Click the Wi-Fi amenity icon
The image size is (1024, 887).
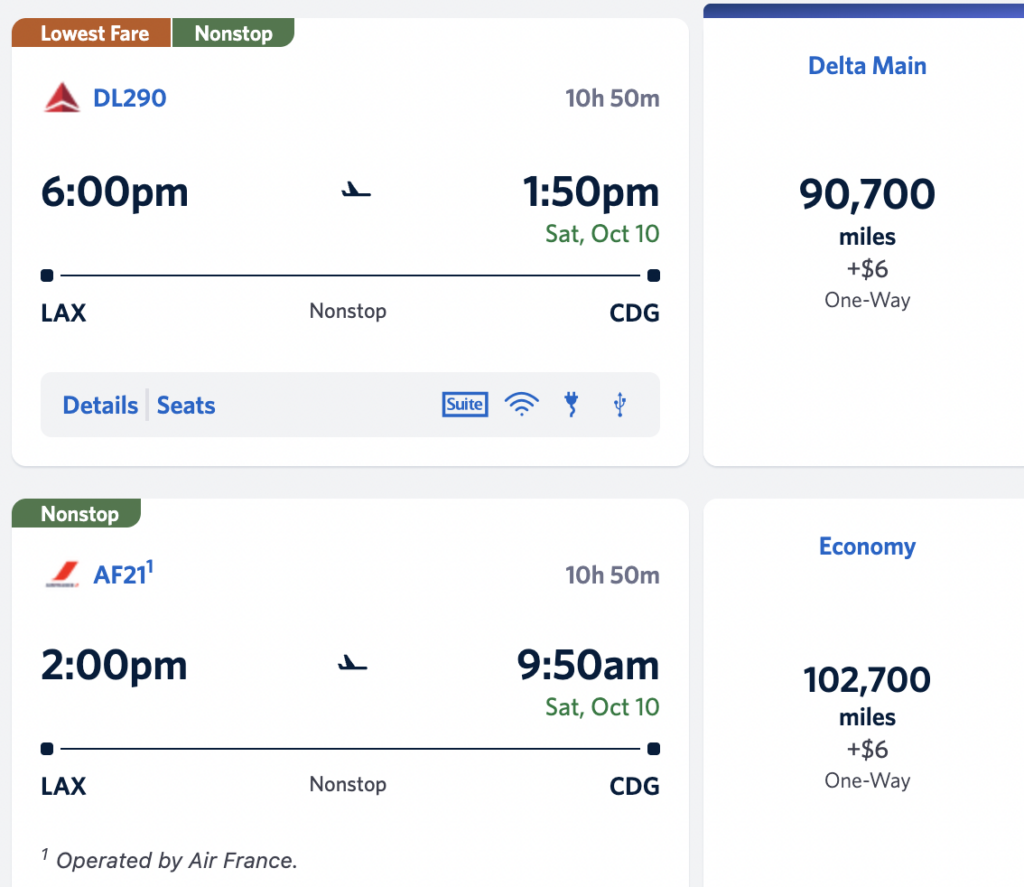click(521, 404)
